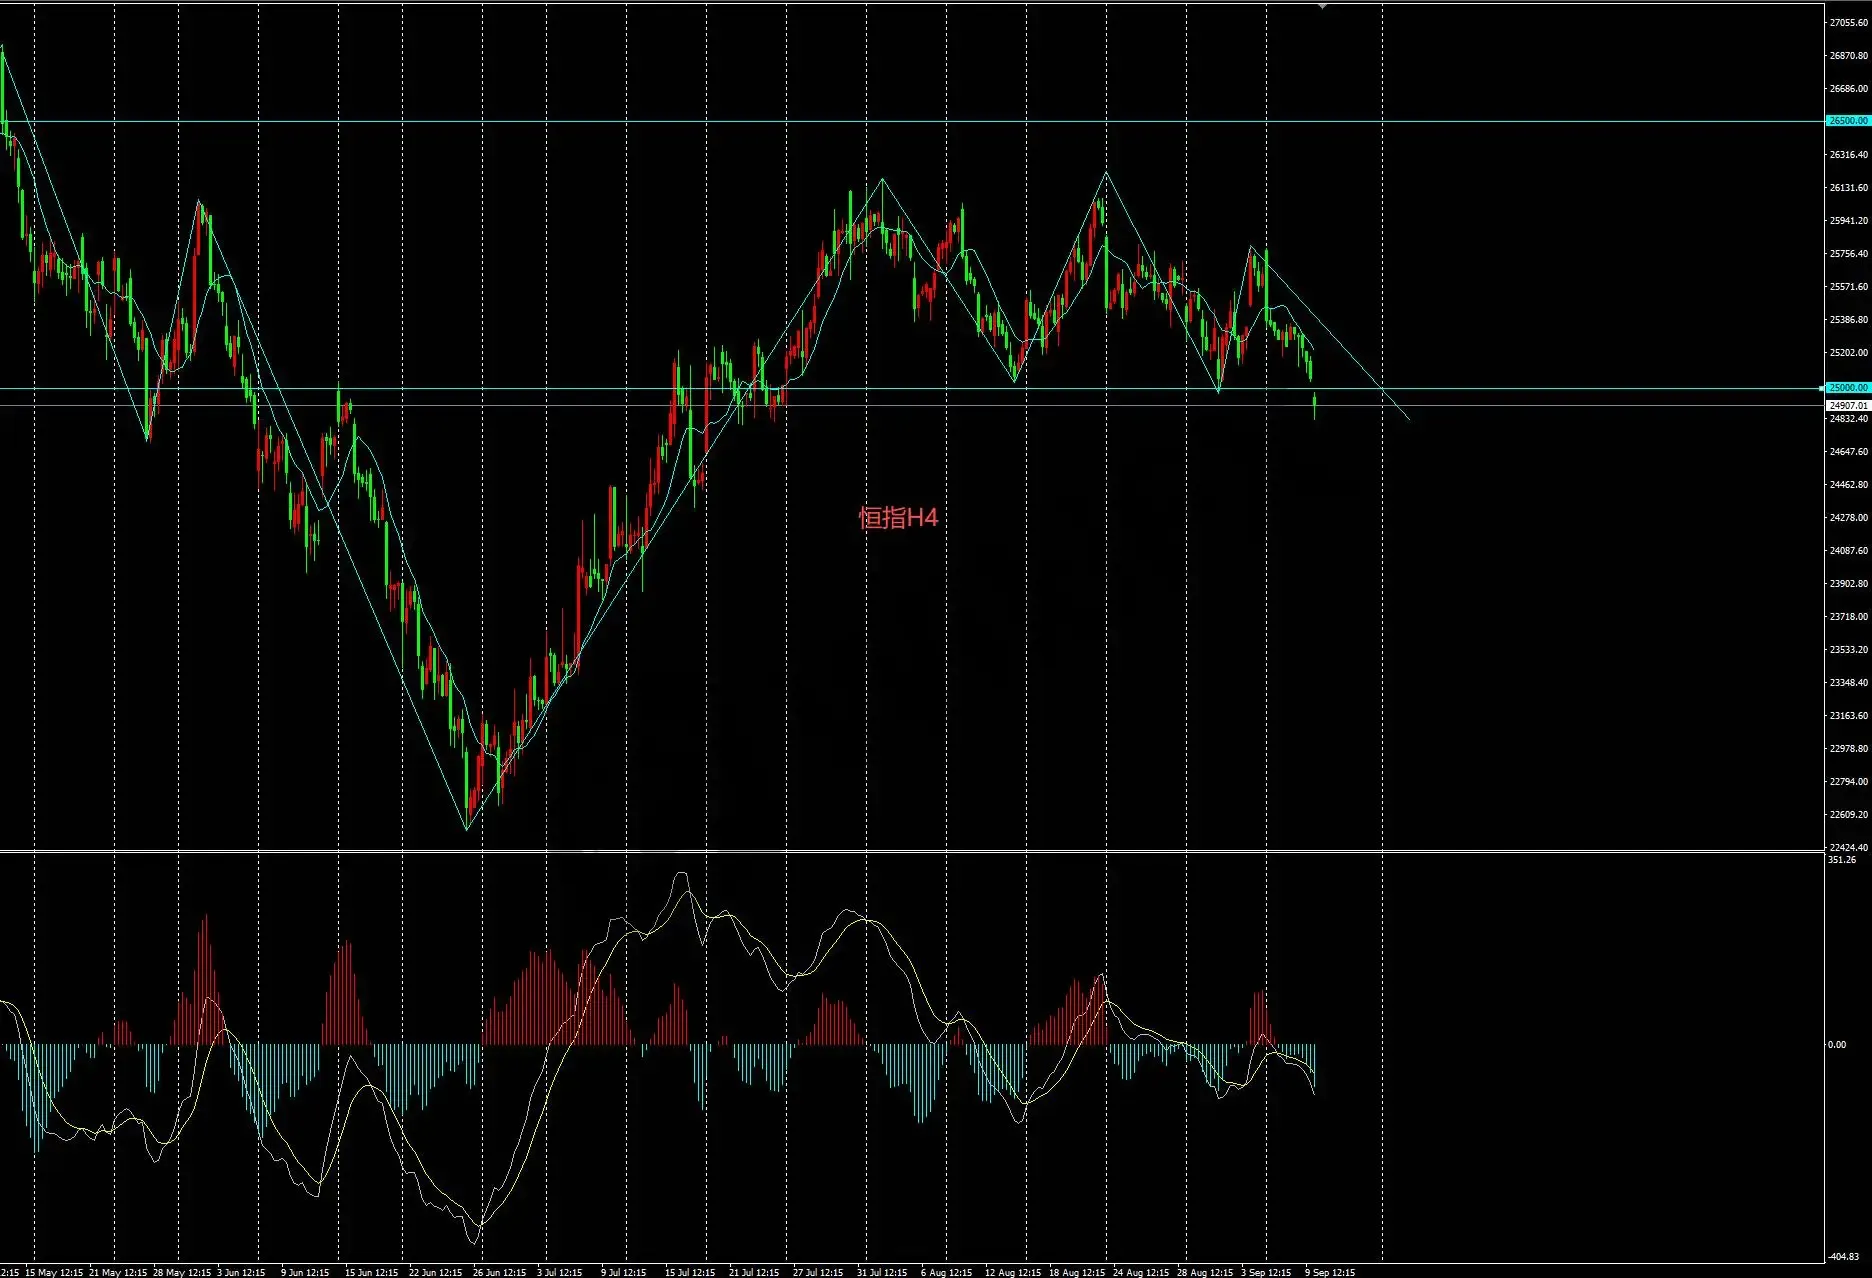Click the 22424.40 price scale label
The width and height of the screenshot is (1872, 1278).
point(1848,848)
